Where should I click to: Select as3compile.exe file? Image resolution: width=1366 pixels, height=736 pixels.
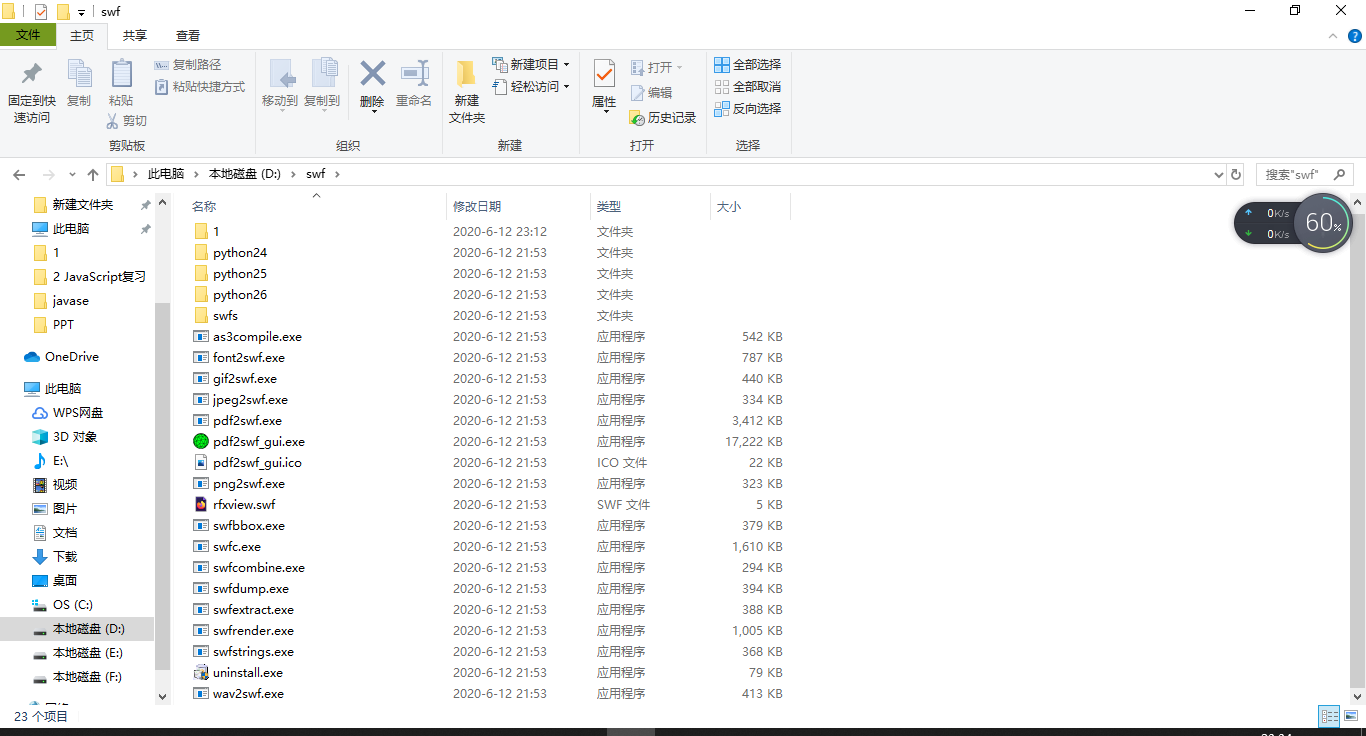pos(257,337)
